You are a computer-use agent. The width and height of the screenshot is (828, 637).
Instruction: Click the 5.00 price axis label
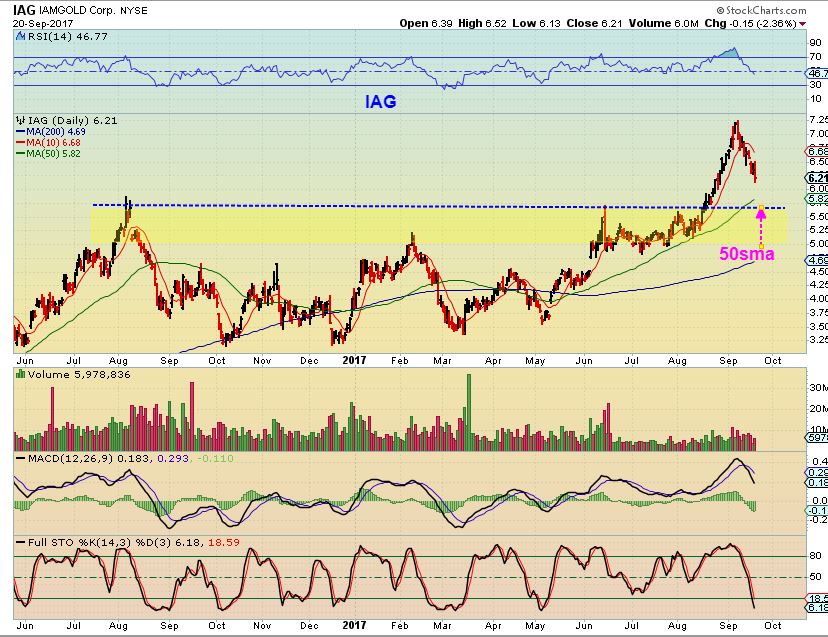(818, 243)
